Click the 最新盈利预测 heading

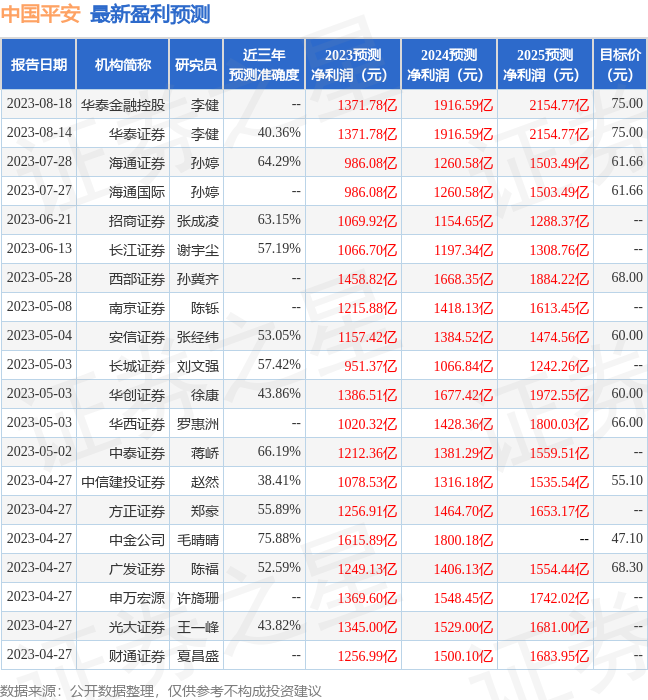coord(150,14)
